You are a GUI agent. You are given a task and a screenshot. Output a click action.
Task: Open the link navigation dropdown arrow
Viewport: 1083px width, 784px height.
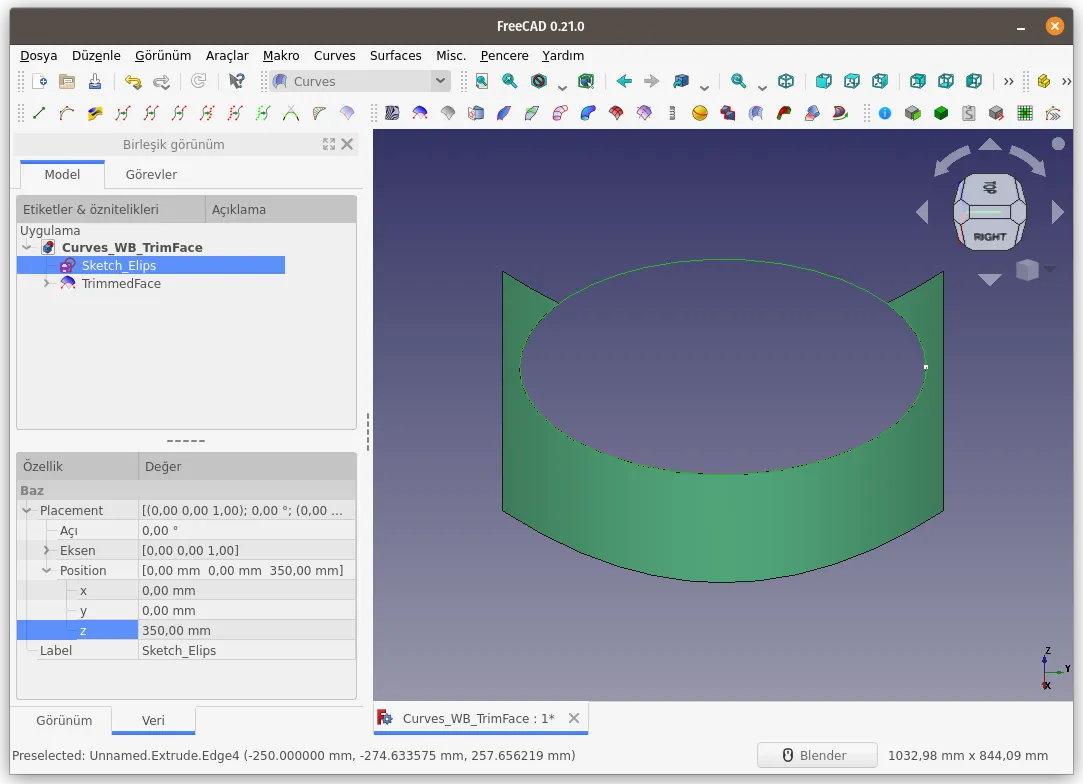point(705,86)
